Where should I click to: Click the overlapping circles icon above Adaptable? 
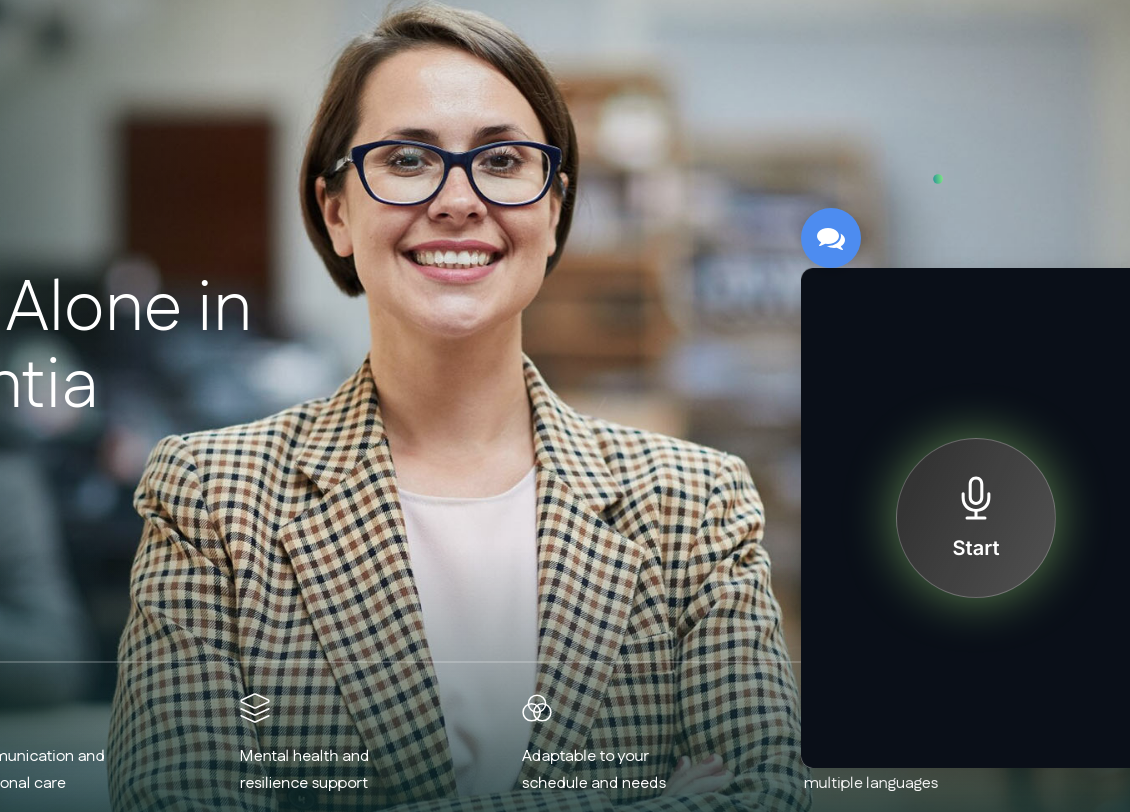click(537, 708)
